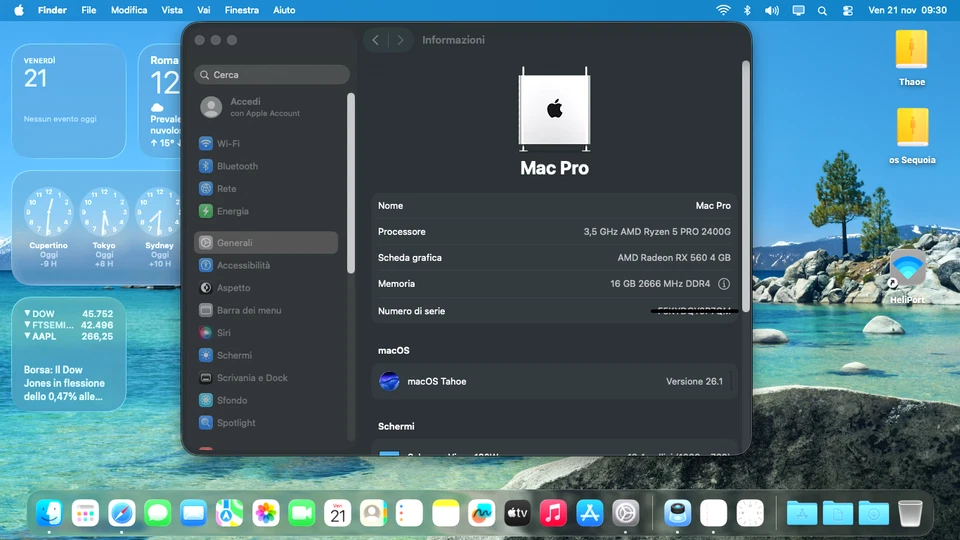Open Music app from the Dock
The width and height of the screenshot is (960, 540).
pyautogui.click(x=553, y=513)
